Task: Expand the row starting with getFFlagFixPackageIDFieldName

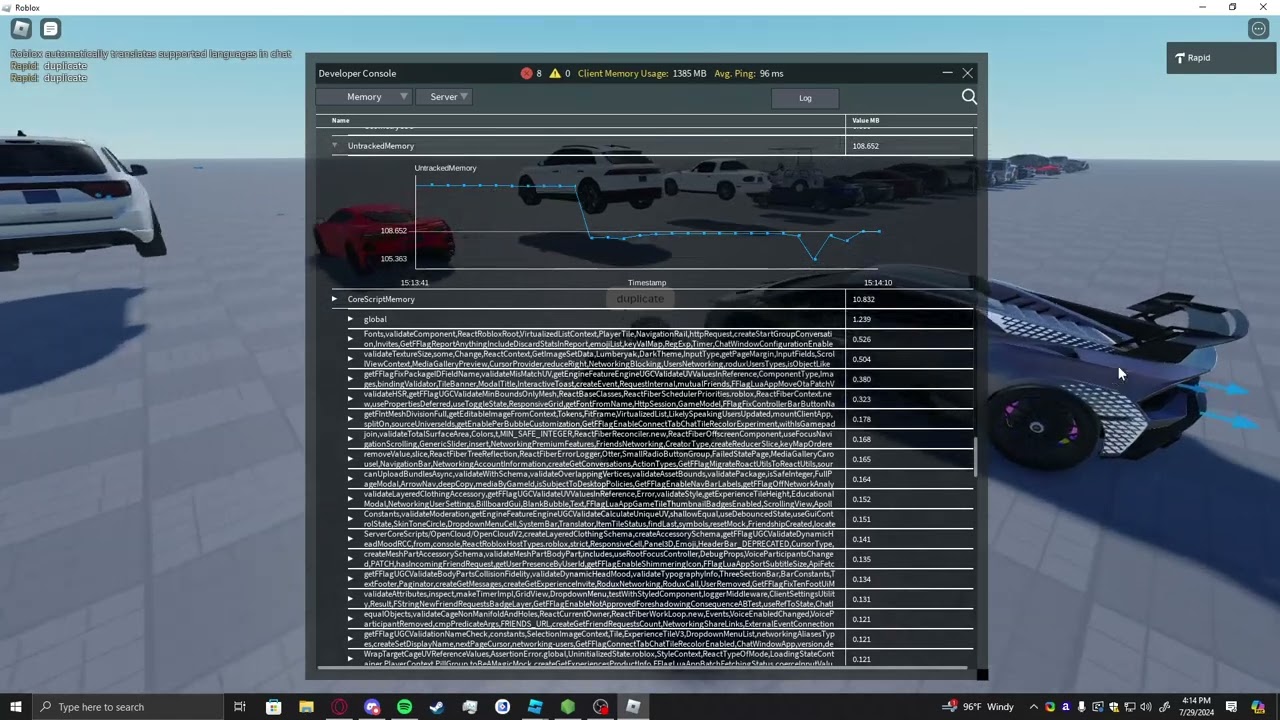Action: [x=350, y=379]
